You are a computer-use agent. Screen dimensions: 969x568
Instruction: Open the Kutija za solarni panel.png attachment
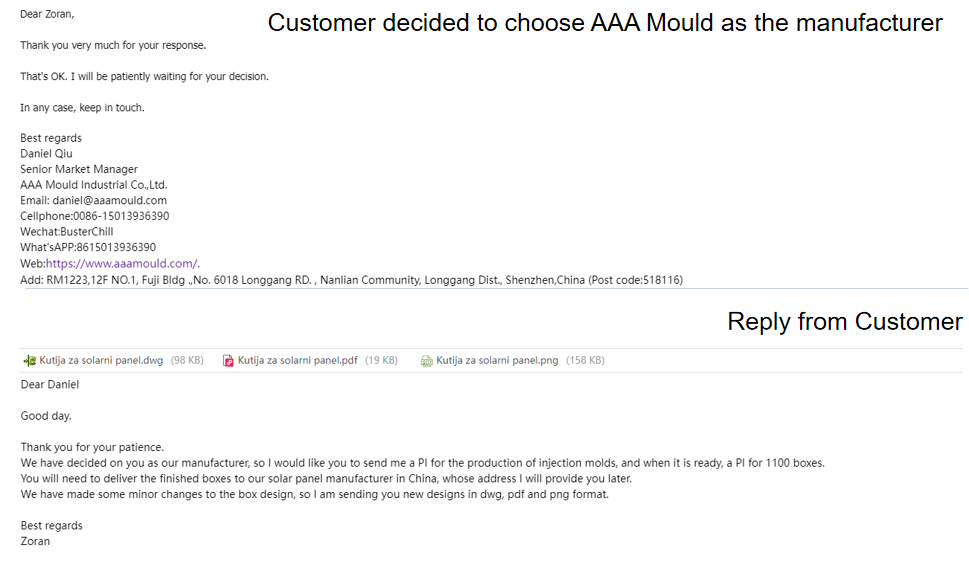click(497, 360)
